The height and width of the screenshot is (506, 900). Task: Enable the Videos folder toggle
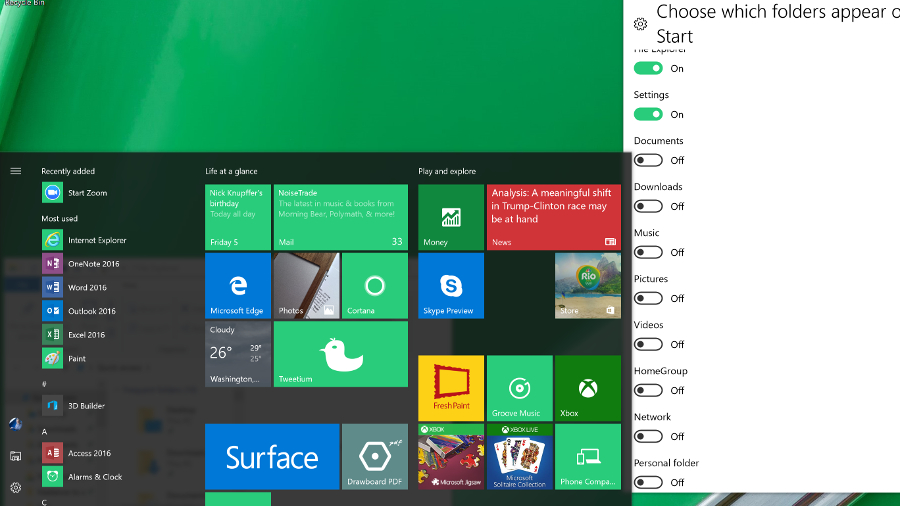click(648, 344)
